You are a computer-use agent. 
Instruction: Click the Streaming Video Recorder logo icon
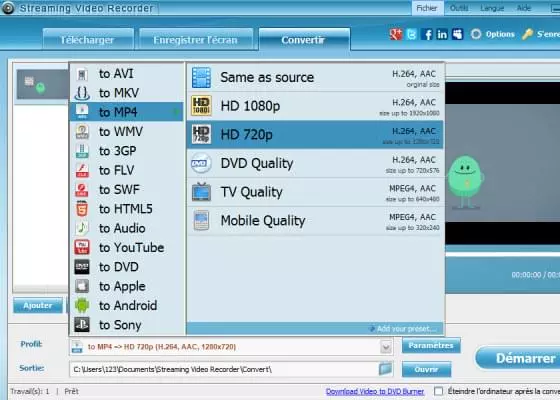point(8,8)
